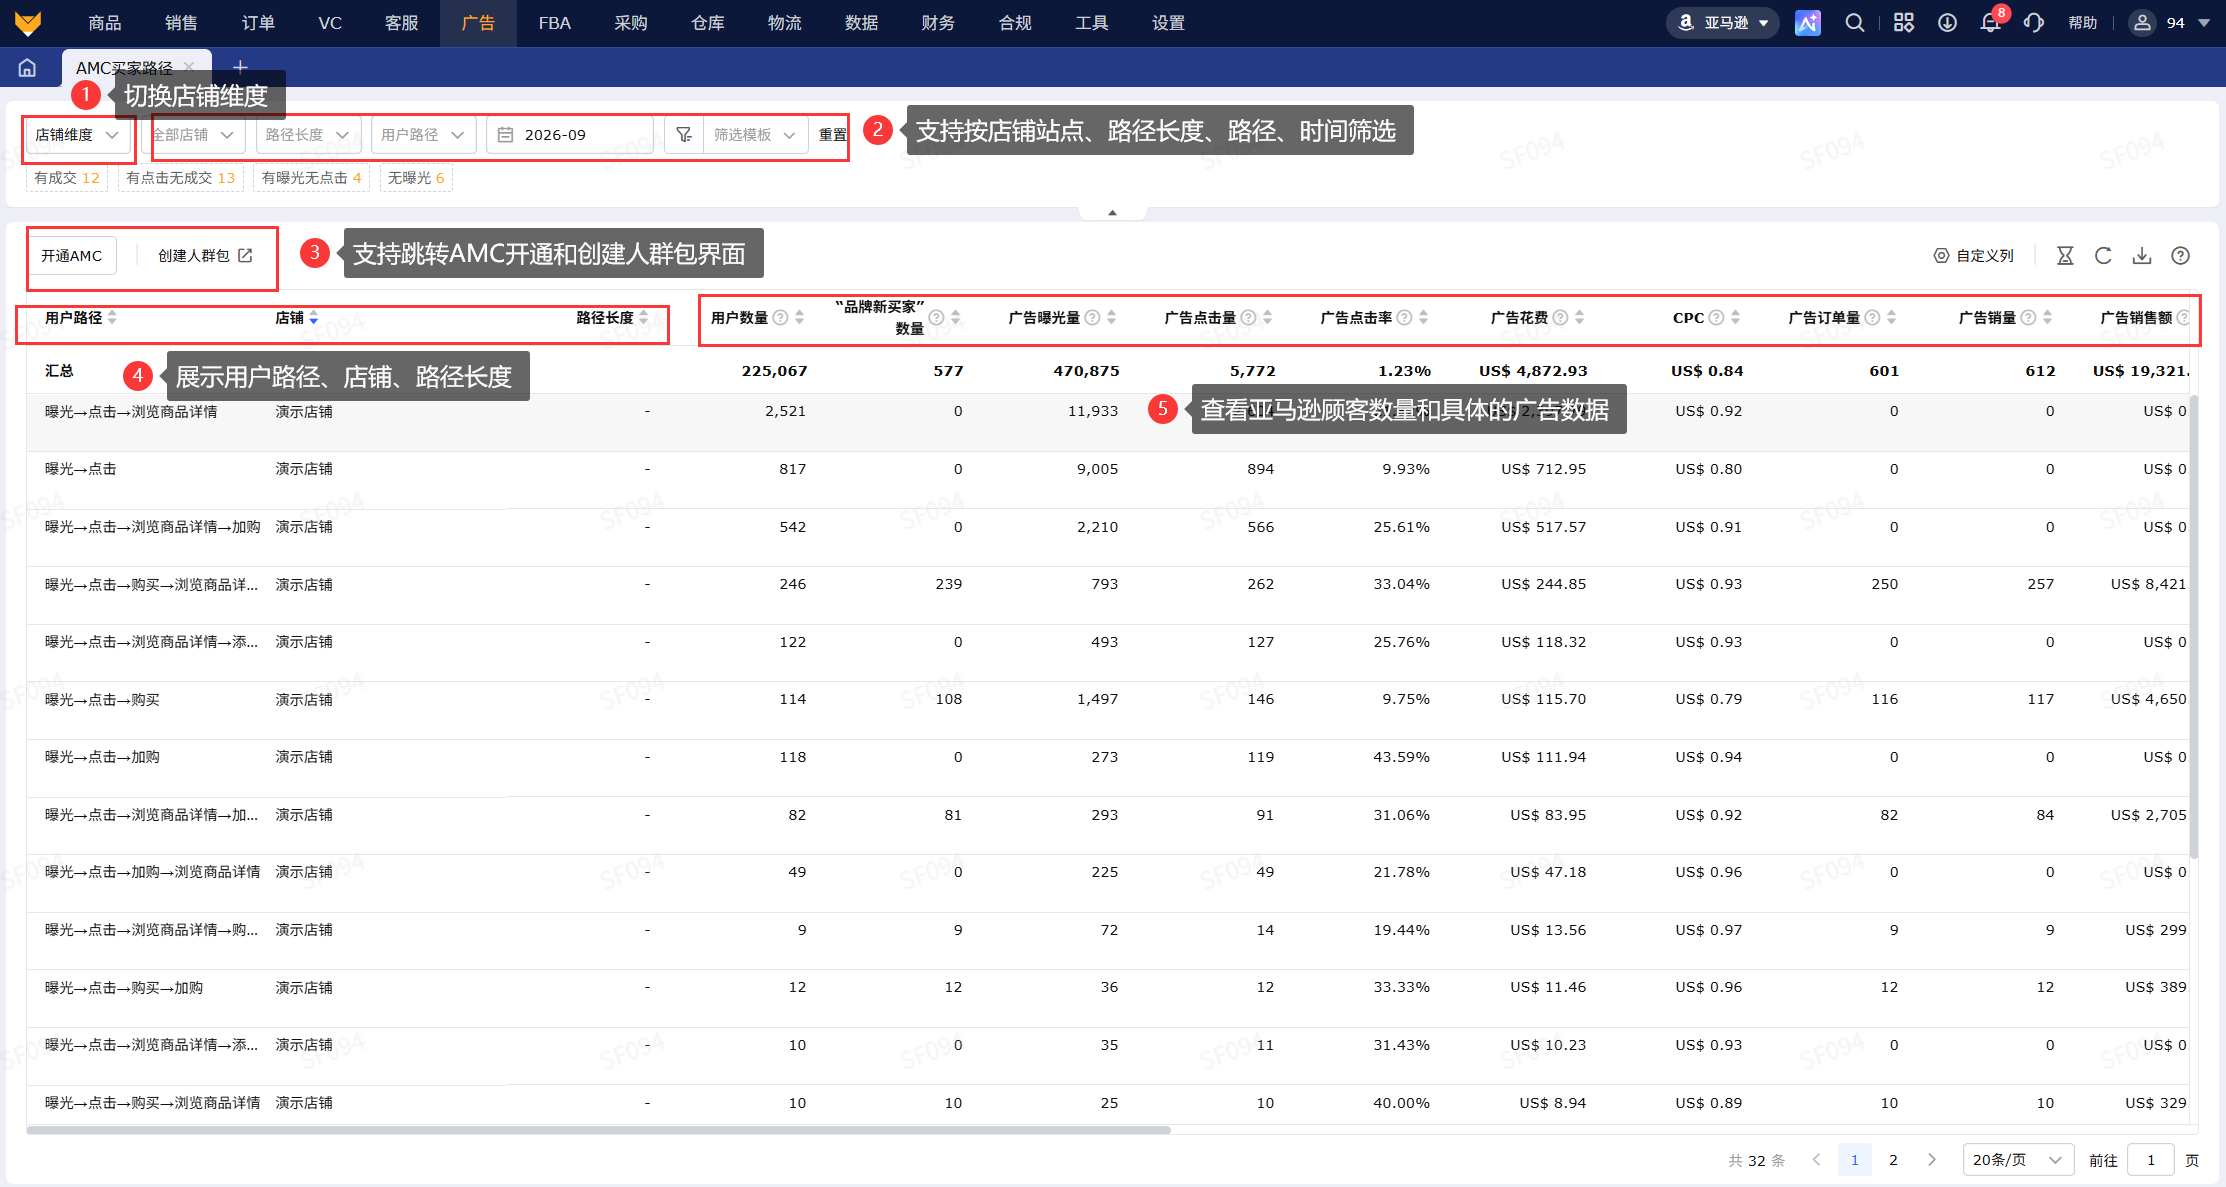
Task: Open the 全部店铺 dropdown
Action: coord(195,135)
